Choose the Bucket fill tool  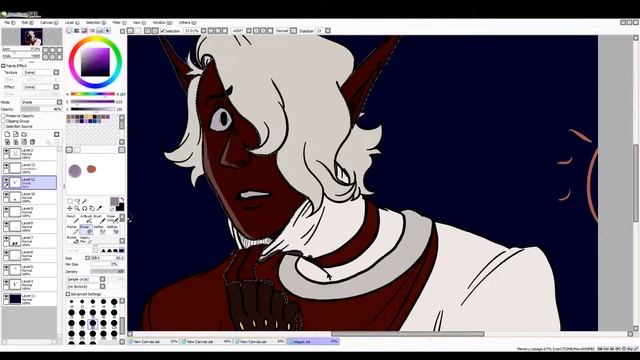(72, 240)
